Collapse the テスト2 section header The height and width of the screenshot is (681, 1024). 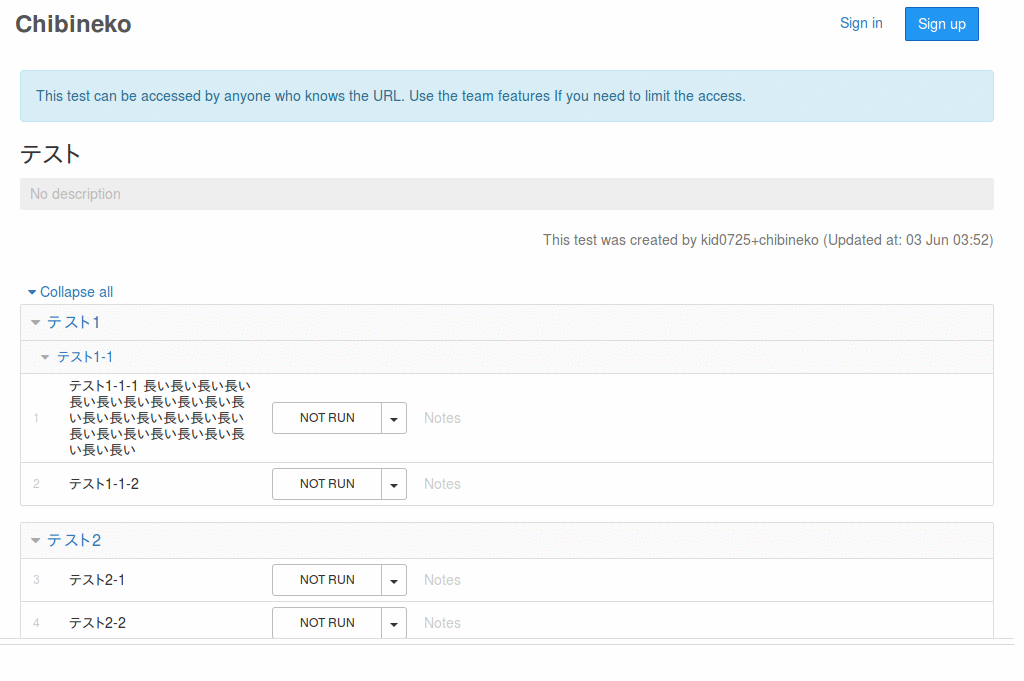(x=73, y=540)
